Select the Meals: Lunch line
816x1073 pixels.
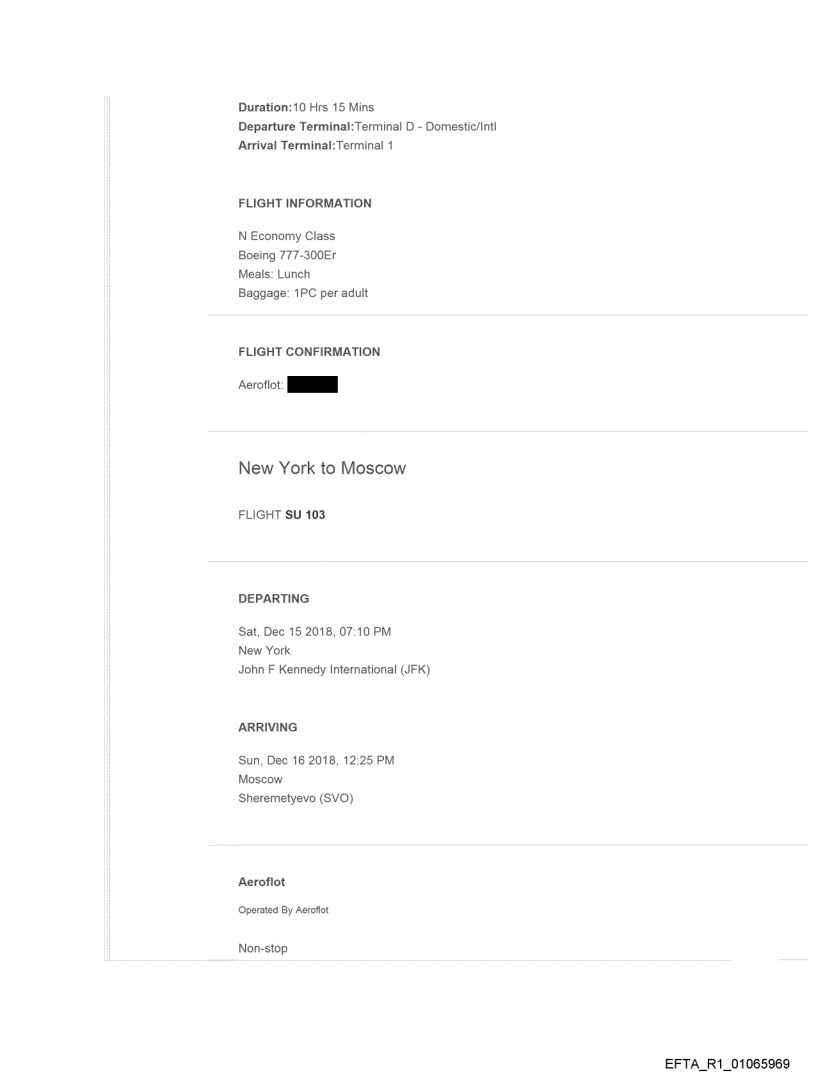coord(274,273)
